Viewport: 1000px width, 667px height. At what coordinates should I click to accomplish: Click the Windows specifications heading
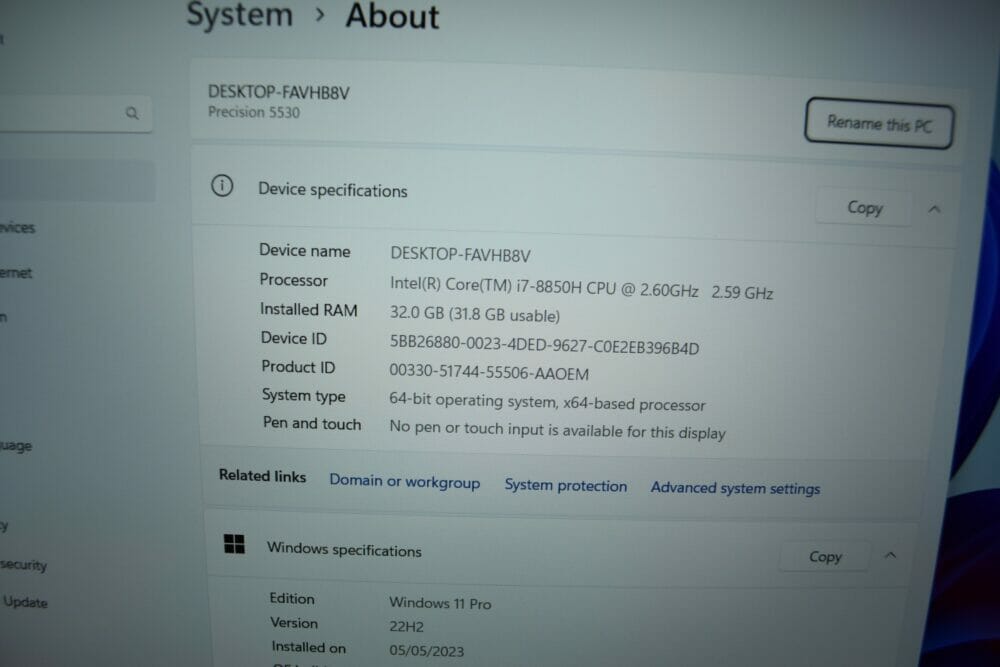pos(344,550)
